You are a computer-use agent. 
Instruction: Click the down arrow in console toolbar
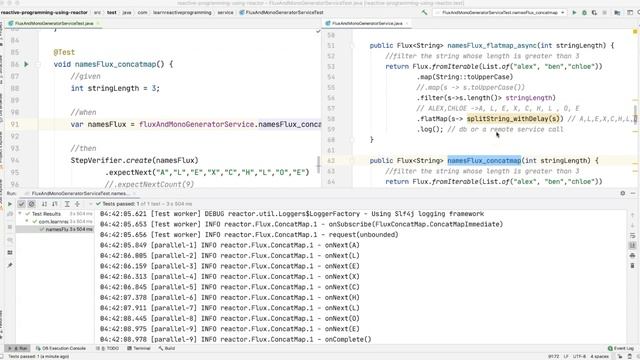pos(632,225)
